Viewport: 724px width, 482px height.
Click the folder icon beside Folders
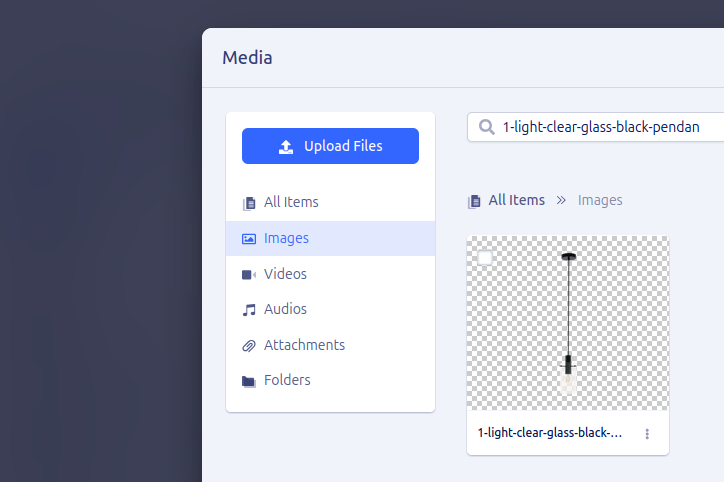point(249,381)
